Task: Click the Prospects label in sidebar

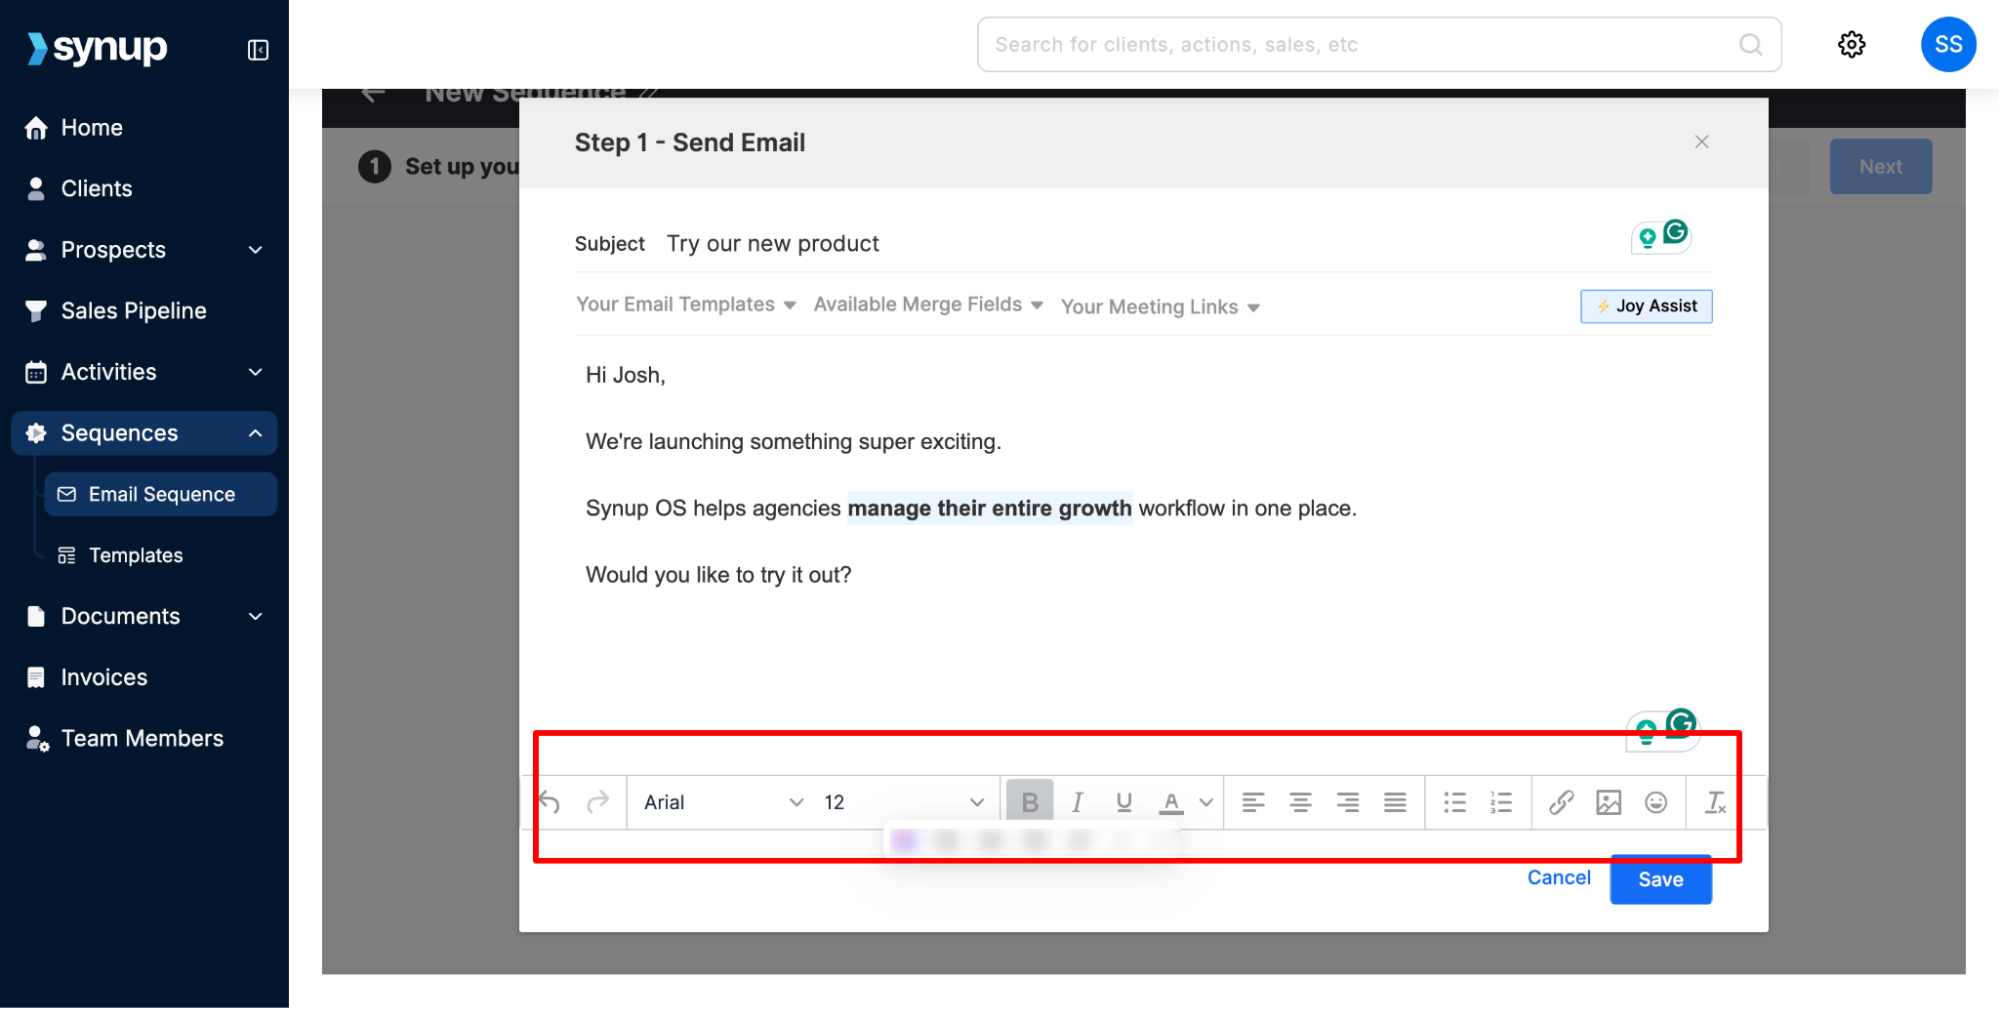Action: click(113, 250)
